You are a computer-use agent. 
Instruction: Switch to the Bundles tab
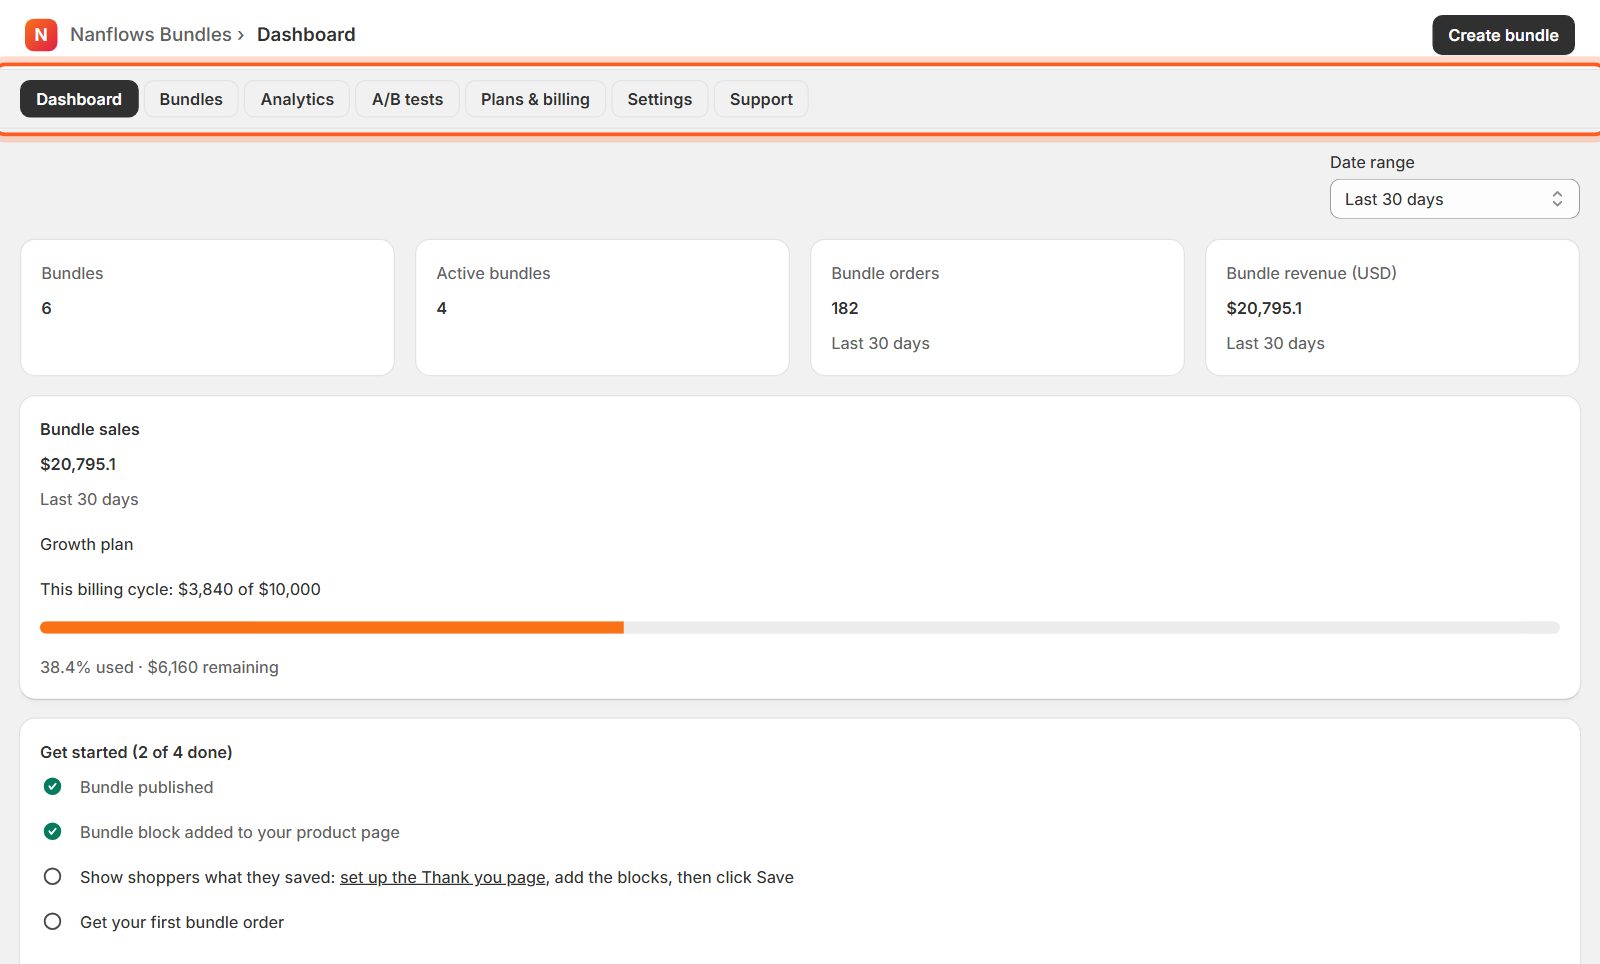pos(191,99)
